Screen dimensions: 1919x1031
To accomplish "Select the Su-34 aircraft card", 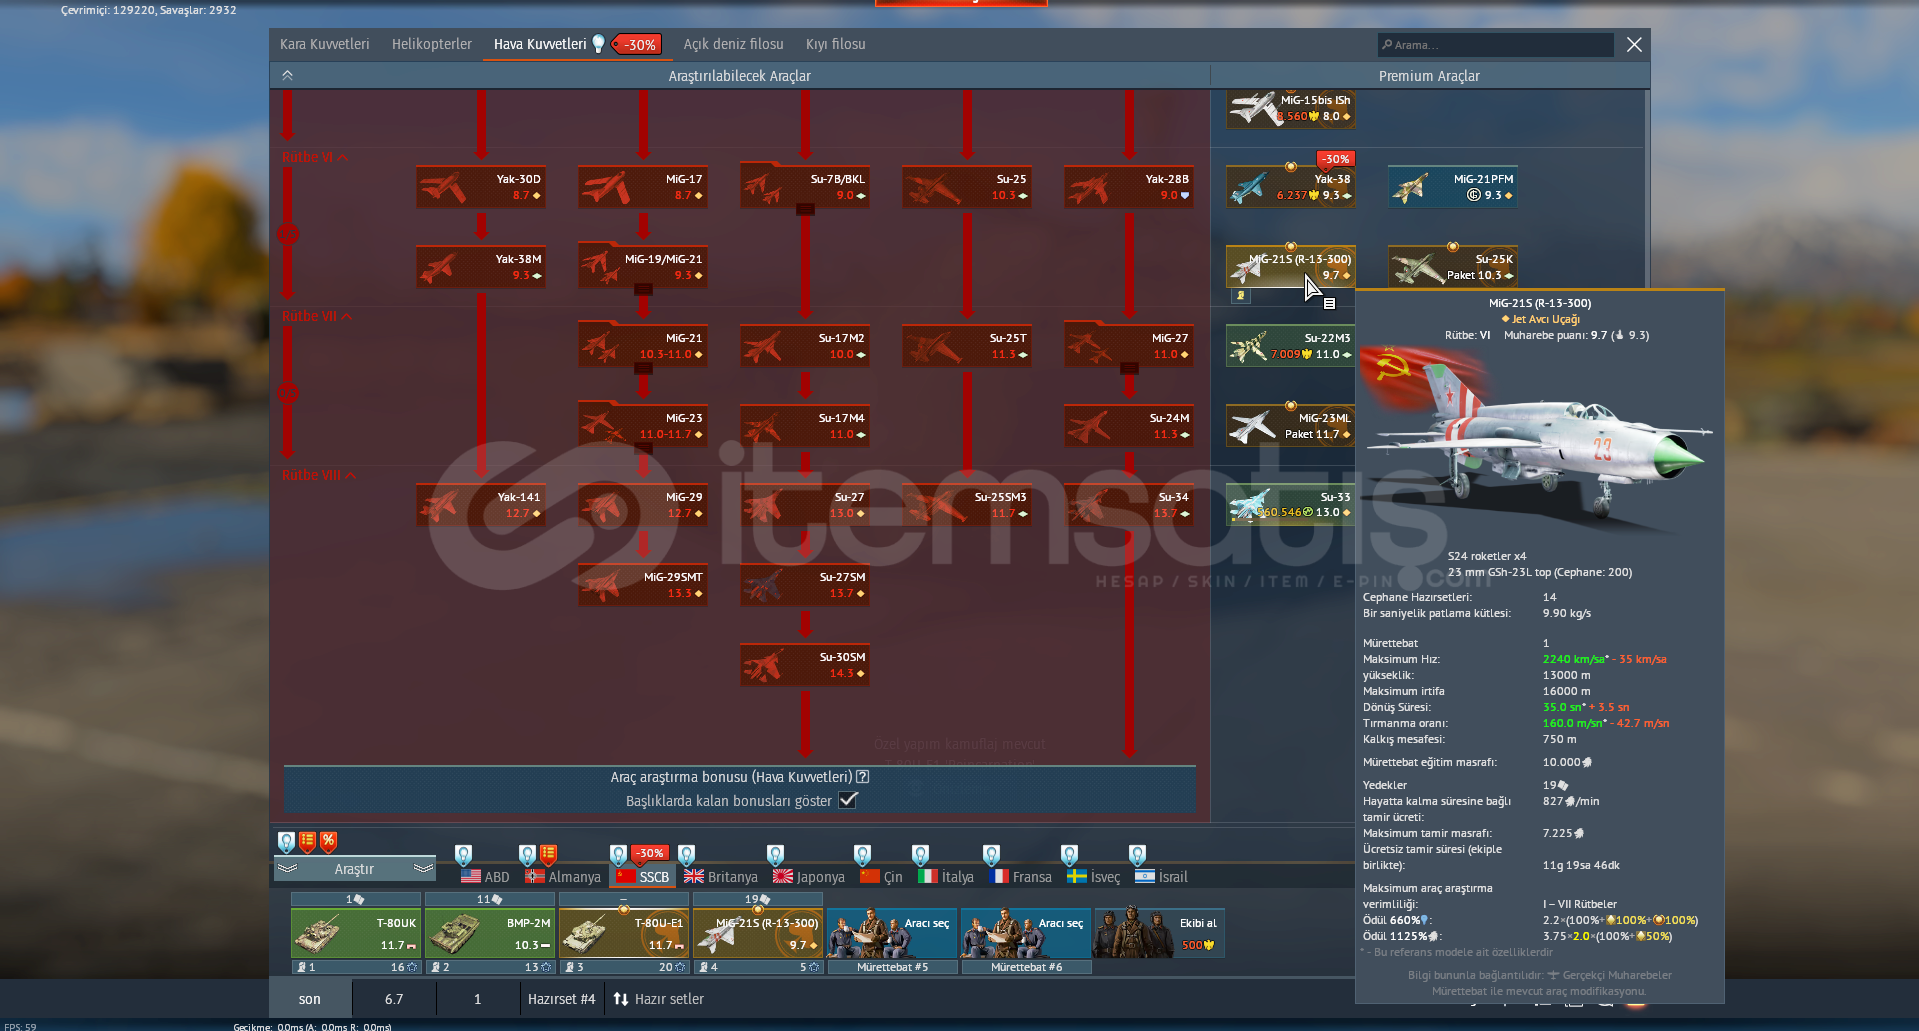I will (x=1129, y=505).
